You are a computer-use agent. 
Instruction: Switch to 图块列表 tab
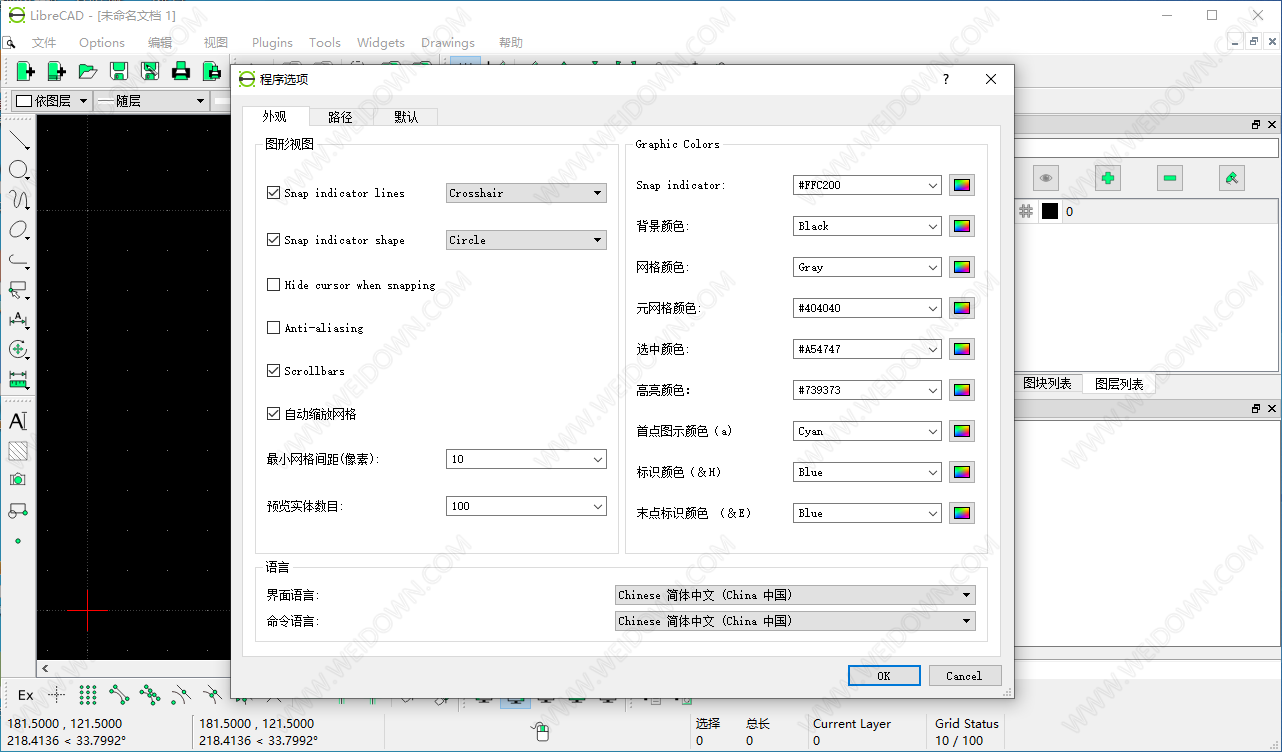click(x=1047, y=383)
